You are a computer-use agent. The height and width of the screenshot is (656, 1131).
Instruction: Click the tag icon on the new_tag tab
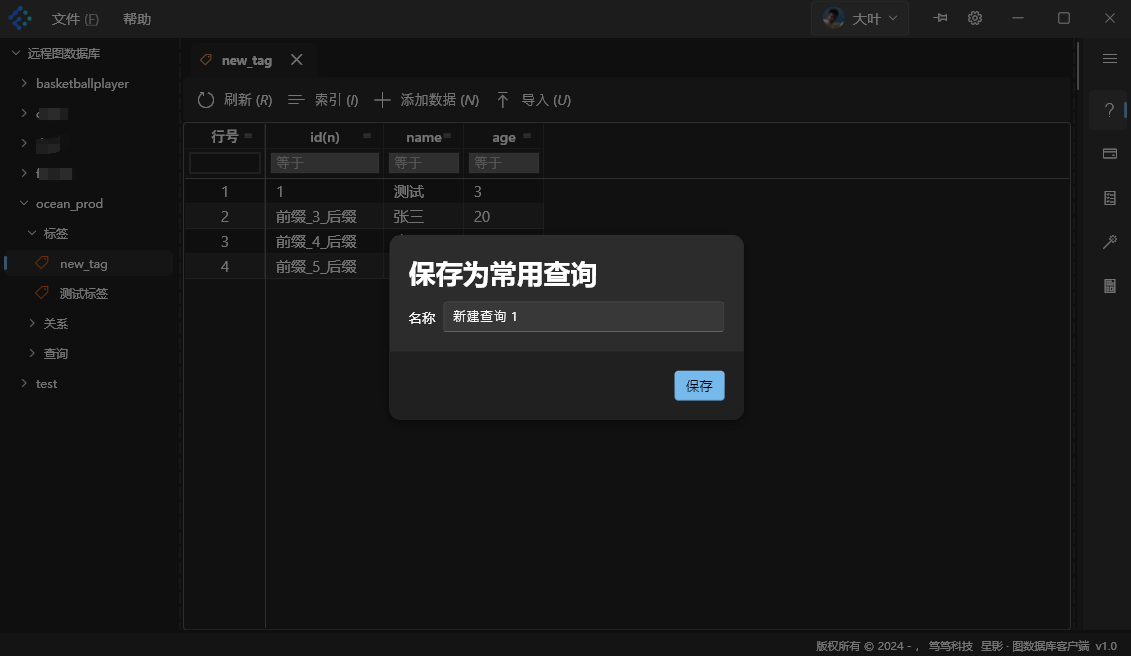[x=206, y=60]
